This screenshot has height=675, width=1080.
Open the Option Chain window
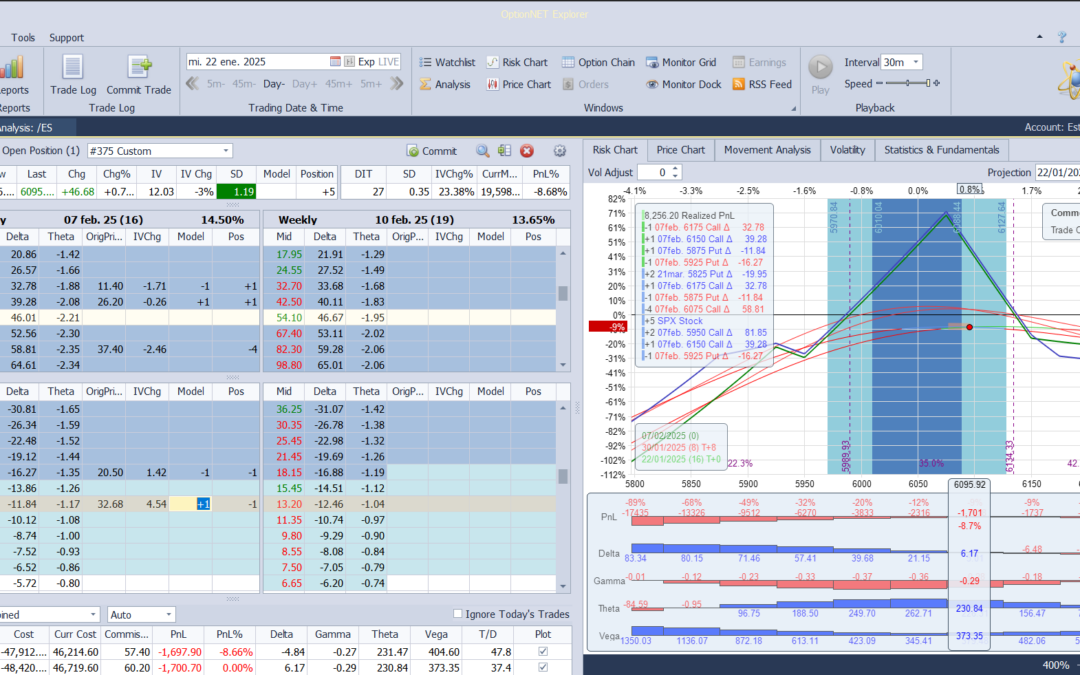pyautogui.click(x=598, y=62)
